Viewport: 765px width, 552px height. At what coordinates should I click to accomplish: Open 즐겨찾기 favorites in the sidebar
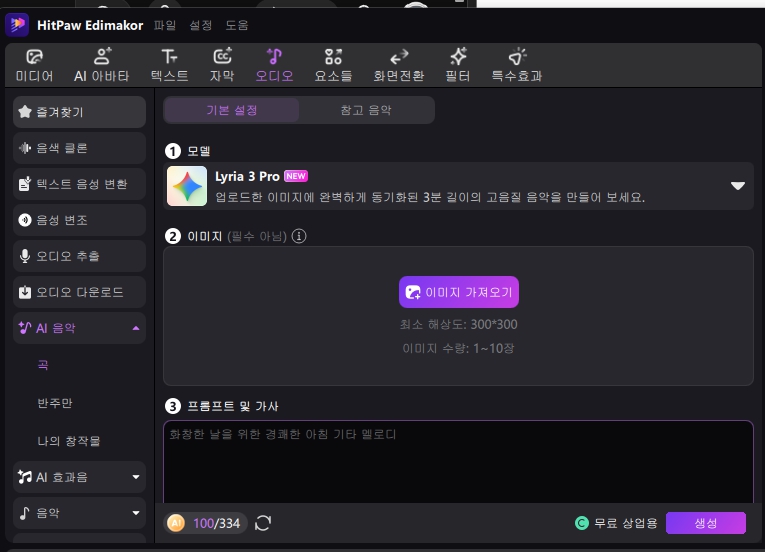coord(79,112)
